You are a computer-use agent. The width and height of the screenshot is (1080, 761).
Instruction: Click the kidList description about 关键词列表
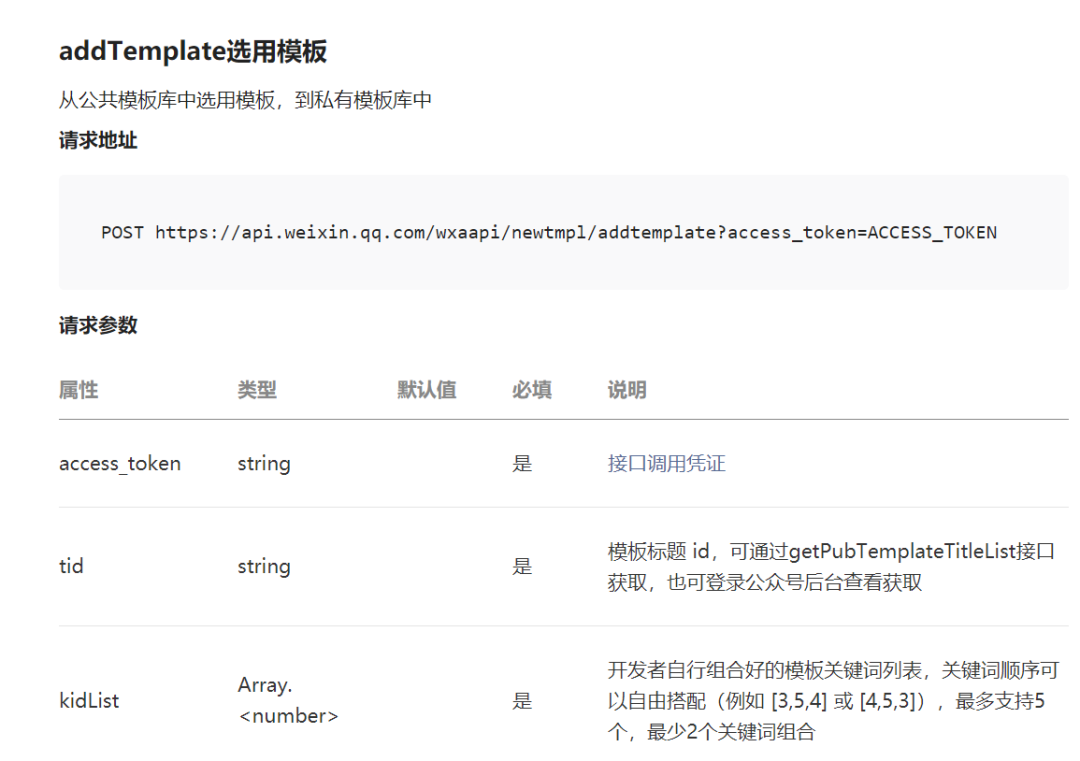click(833, 700)
